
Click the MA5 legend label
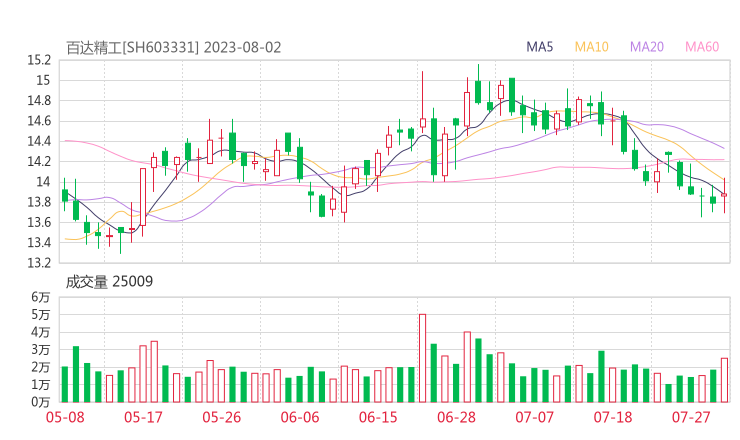(539, 47)
